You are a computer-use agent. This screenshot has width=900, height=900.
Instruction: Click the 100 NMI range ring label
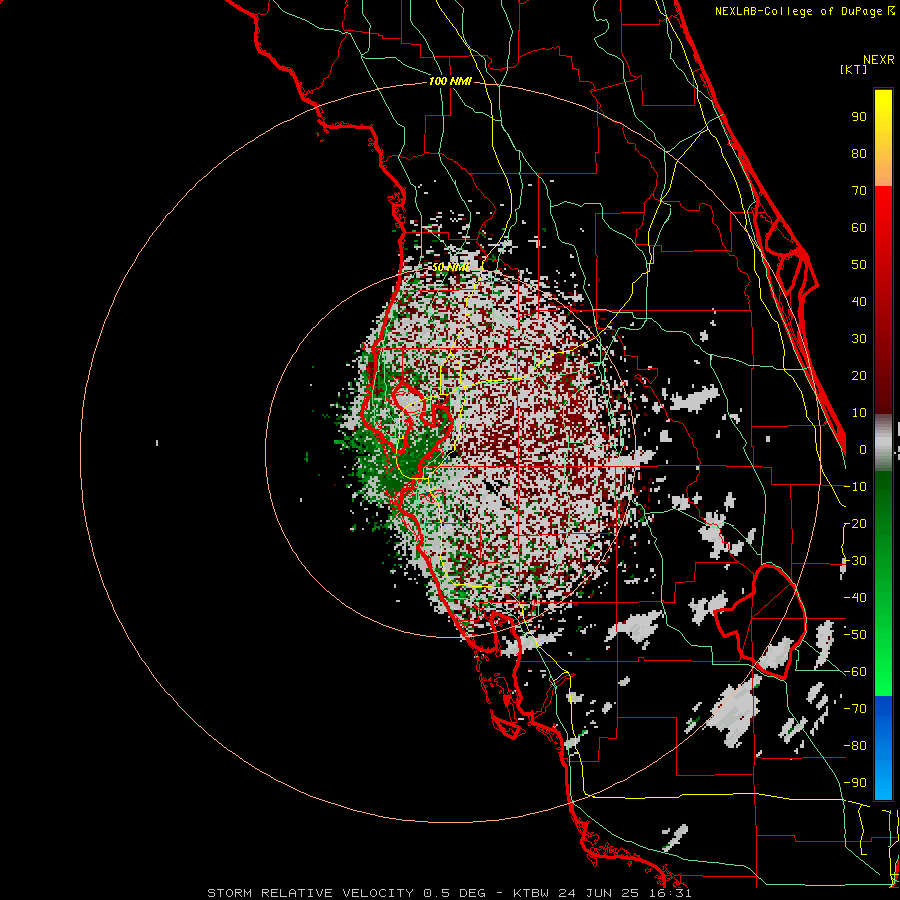tap(450, 82)
